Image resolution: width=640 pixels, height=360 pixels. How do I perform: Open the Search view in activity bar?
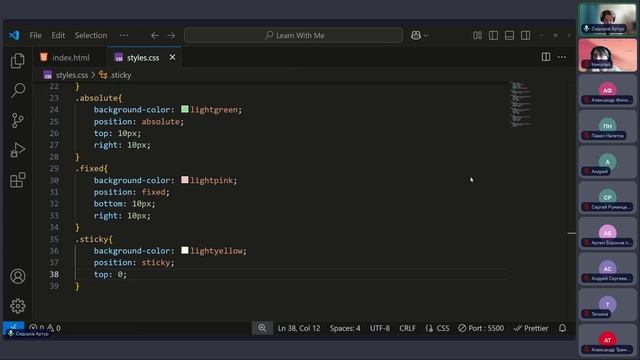click(18, 90)
